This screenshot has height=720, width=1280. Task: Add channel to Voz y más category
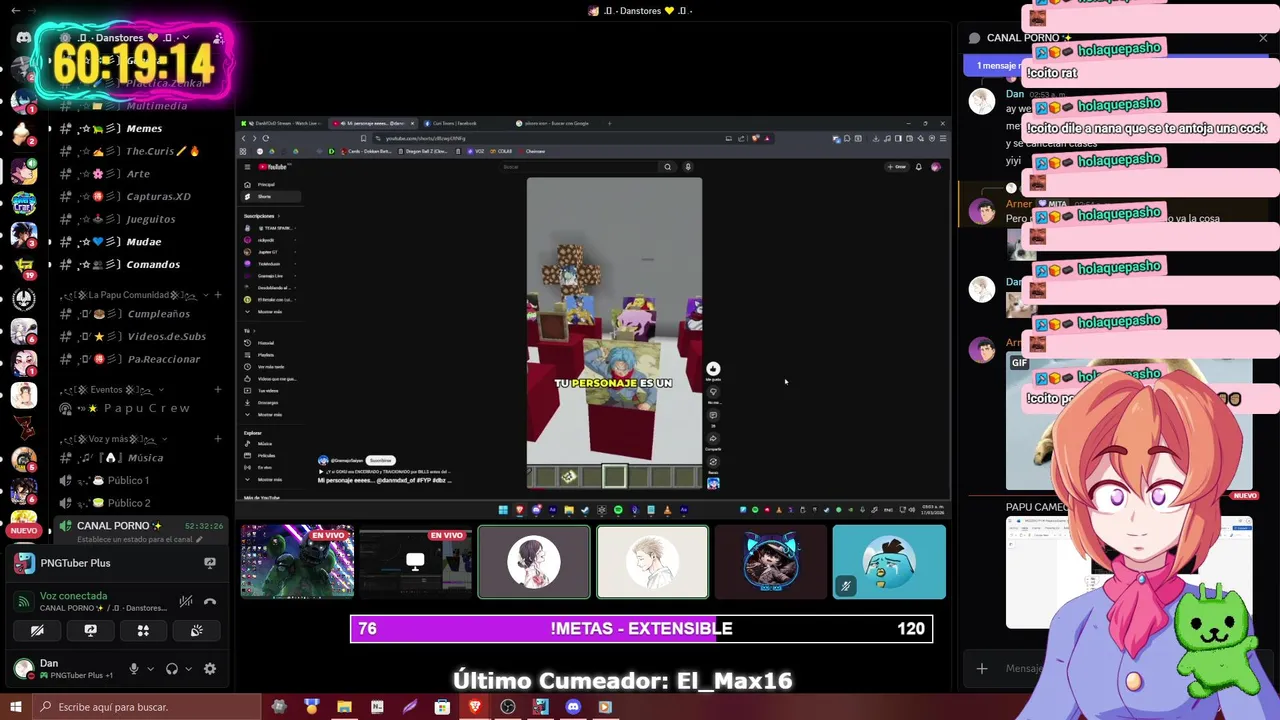point(218,439)
